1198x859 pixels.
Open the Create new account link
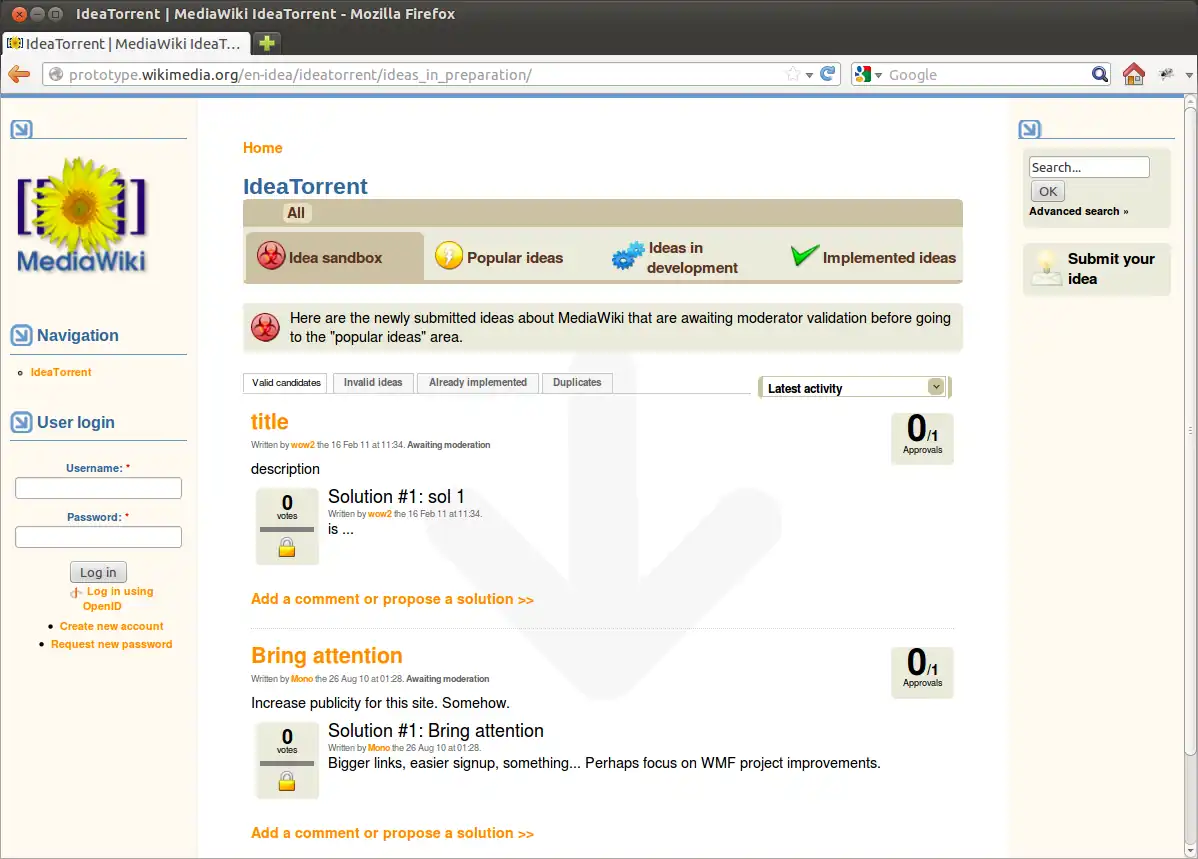[x=111, y=625]
